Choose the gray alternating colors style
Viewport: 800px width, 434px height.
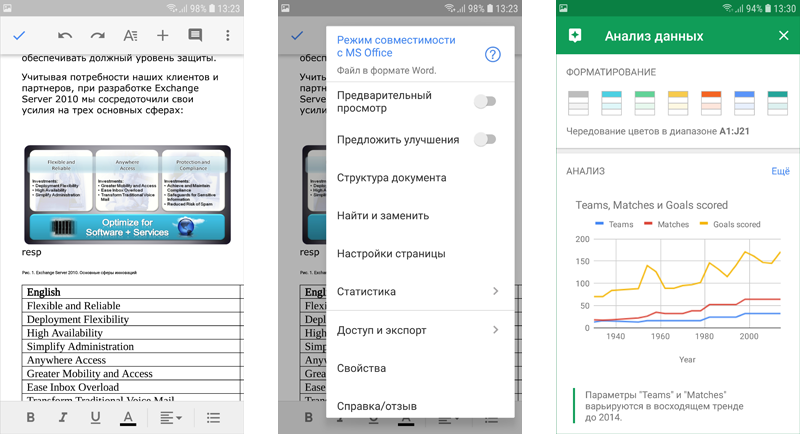(578, 103)
